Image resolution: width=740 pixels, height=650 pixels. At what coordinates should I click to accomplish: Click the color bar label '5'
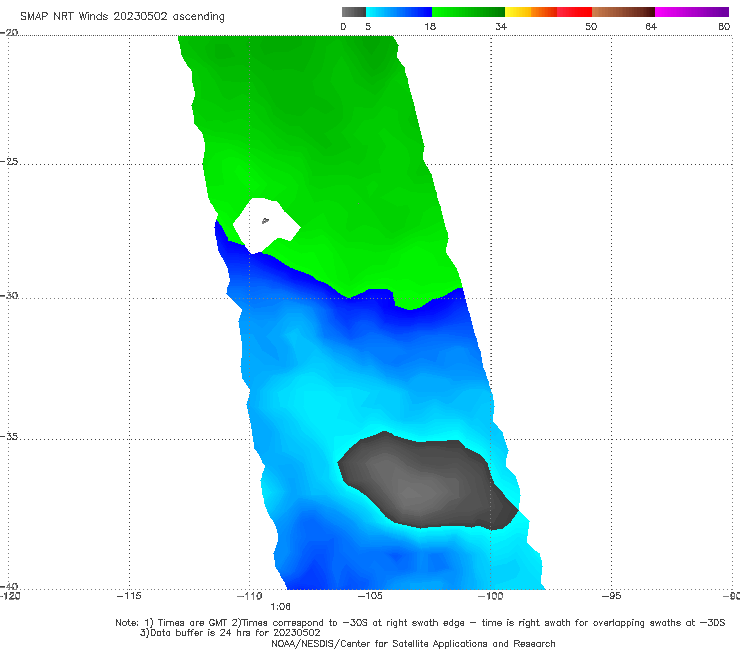pos(368,27)
